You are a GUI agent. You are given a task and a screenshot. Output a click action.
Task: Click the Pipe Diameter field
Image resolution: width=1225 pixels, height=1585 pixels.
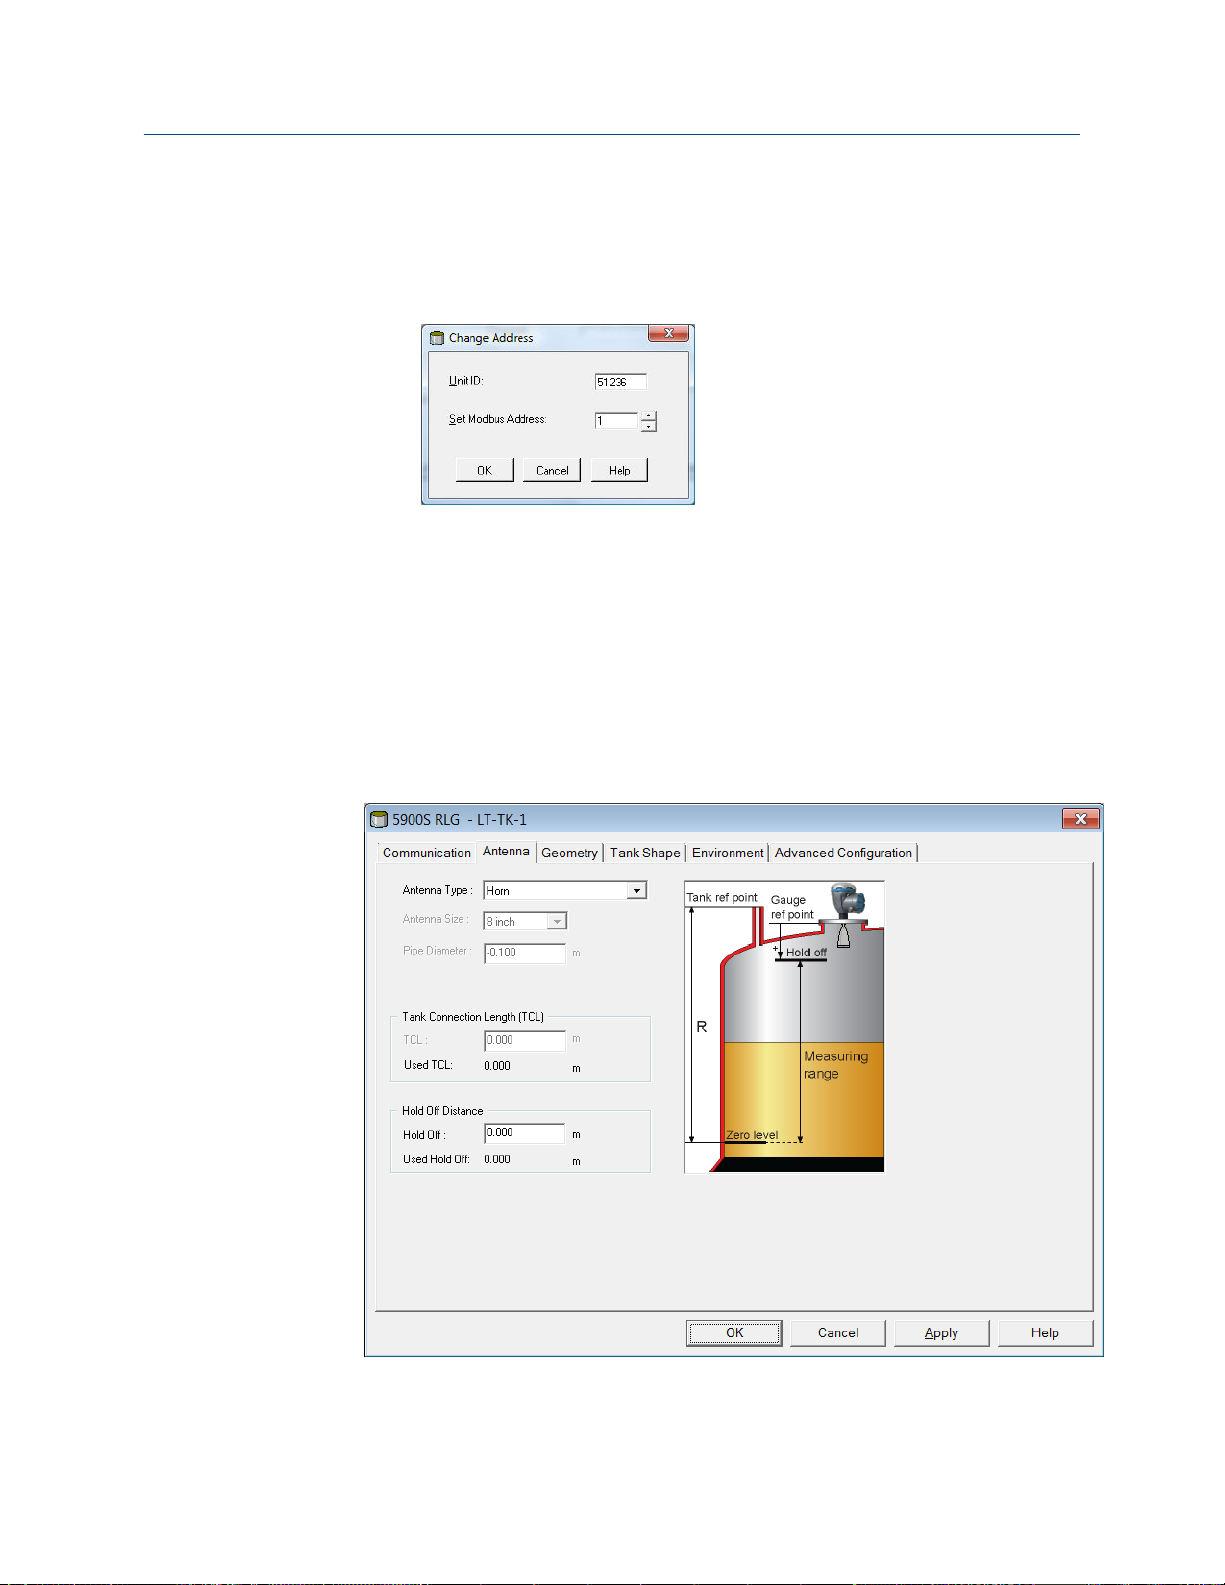pos(525,953)
